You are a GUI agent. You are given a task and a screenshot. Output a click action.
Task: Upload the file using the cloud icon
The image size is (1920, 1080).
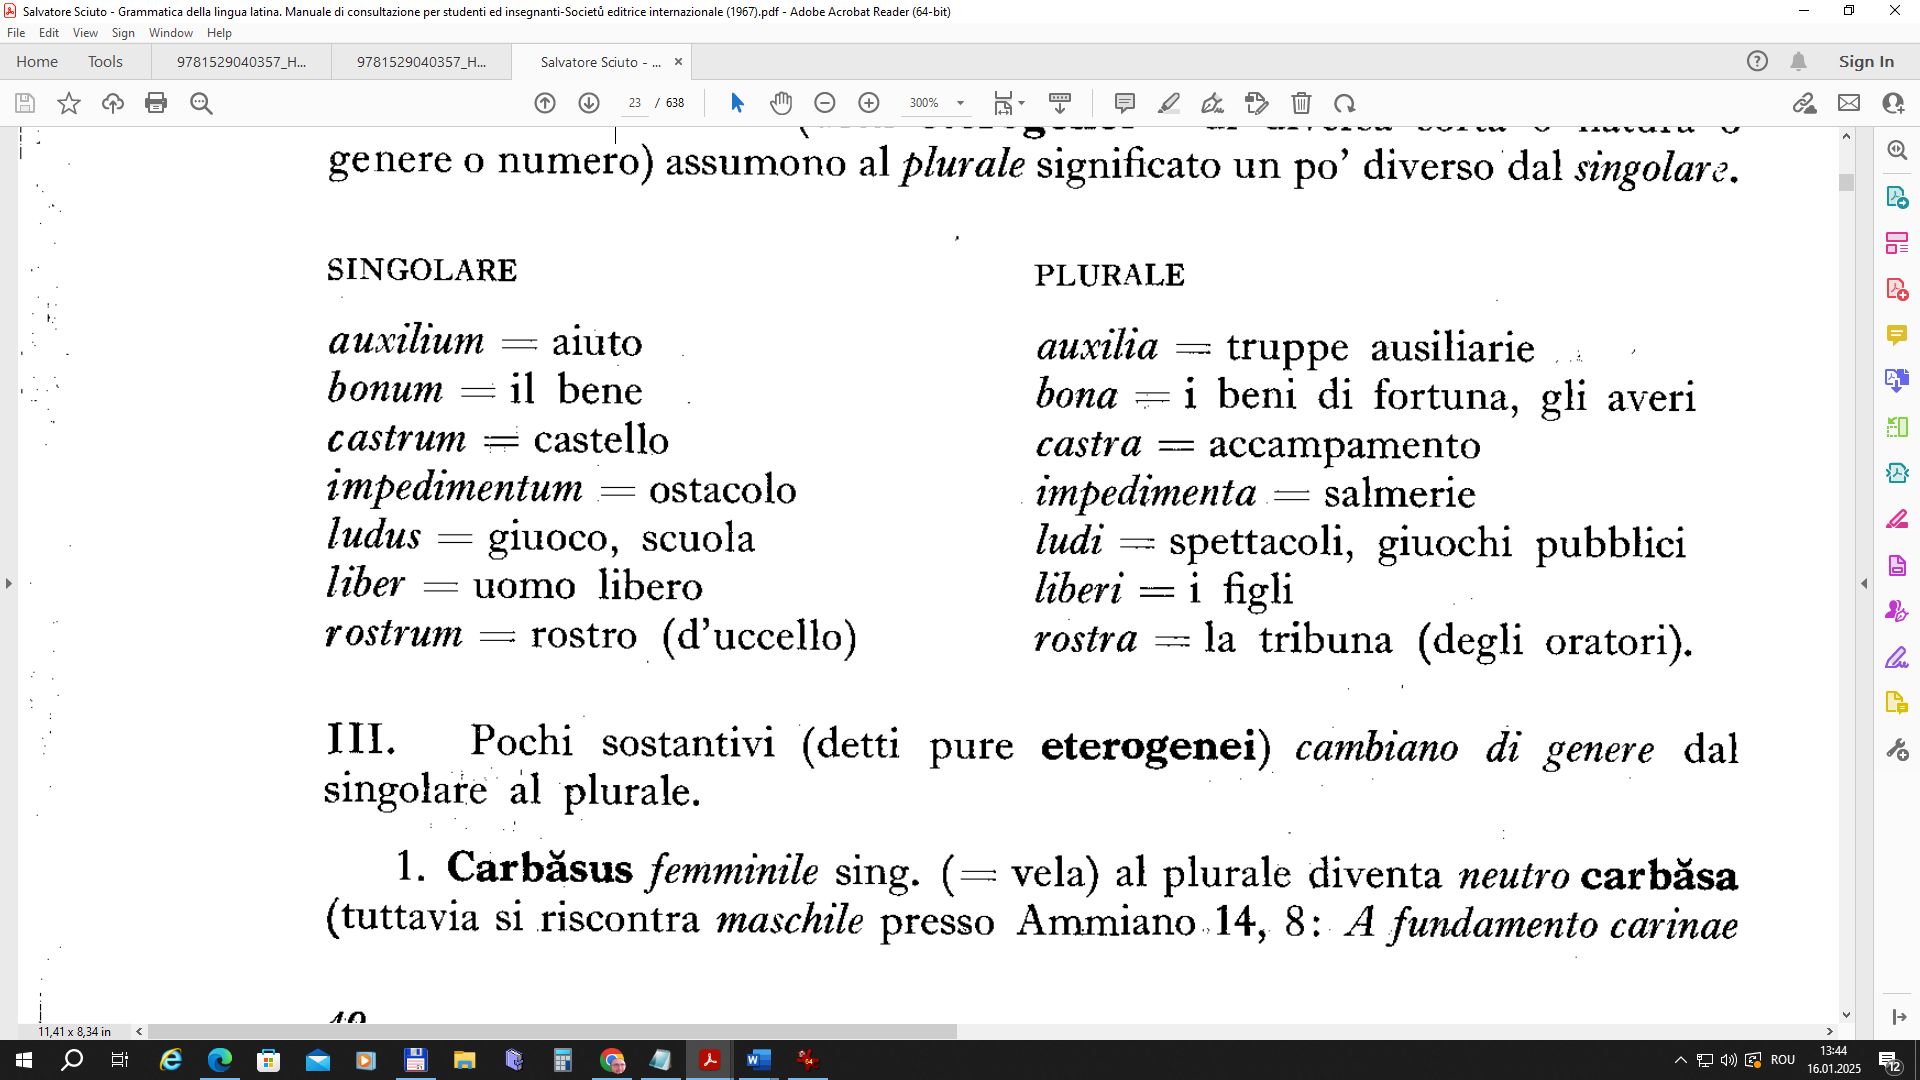[x=113, y=103]
